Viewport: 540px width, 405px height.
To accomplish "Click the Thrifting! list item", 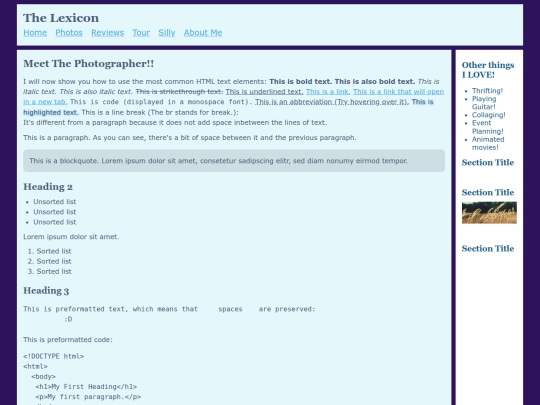I will [487, 91].
